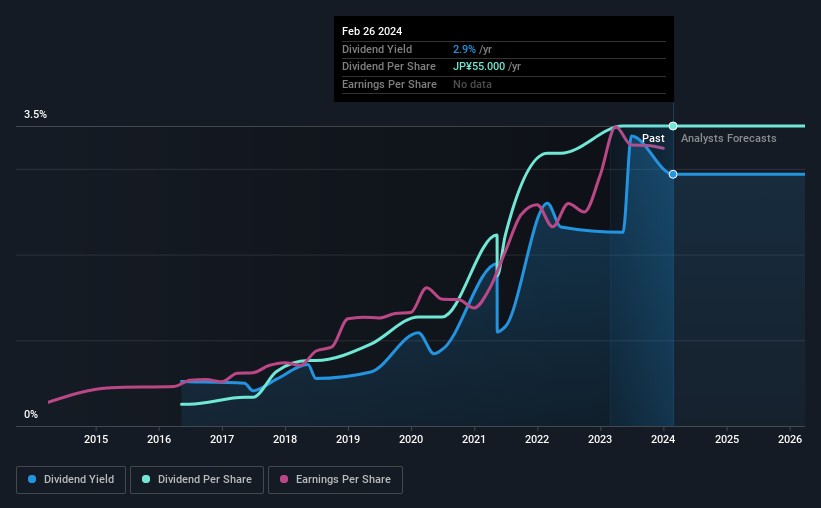Click the 2024 x-axis label
Screen dimensions: 821x508
[x=663, y=439]
